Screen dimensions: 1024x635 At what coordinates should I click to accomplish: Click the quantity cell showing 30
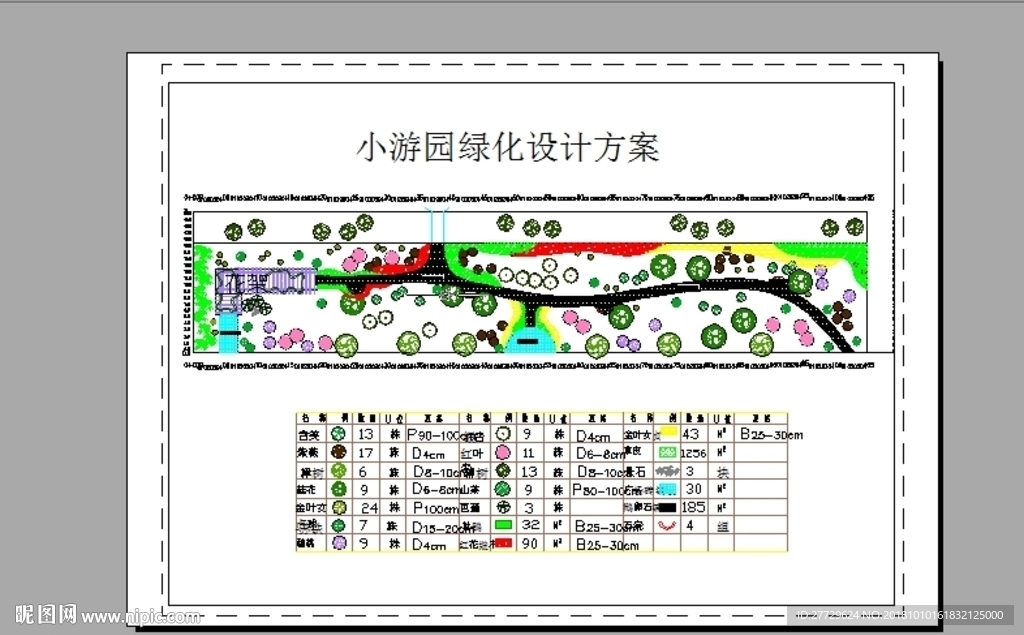click(693, 489)
